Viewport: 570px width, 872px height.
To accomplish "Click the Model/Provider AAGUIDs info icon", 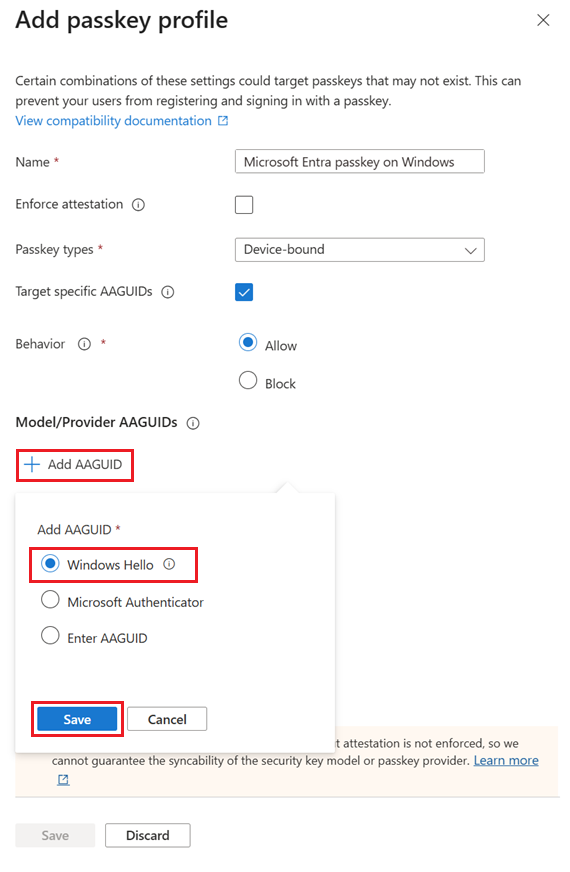I will (193, 423).
